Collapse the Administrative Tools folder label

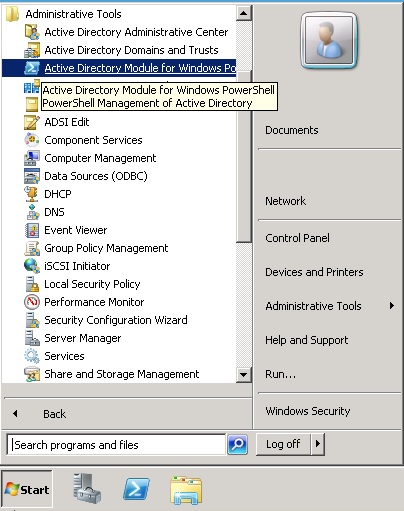pyautogui.click(x=73, y=14)
